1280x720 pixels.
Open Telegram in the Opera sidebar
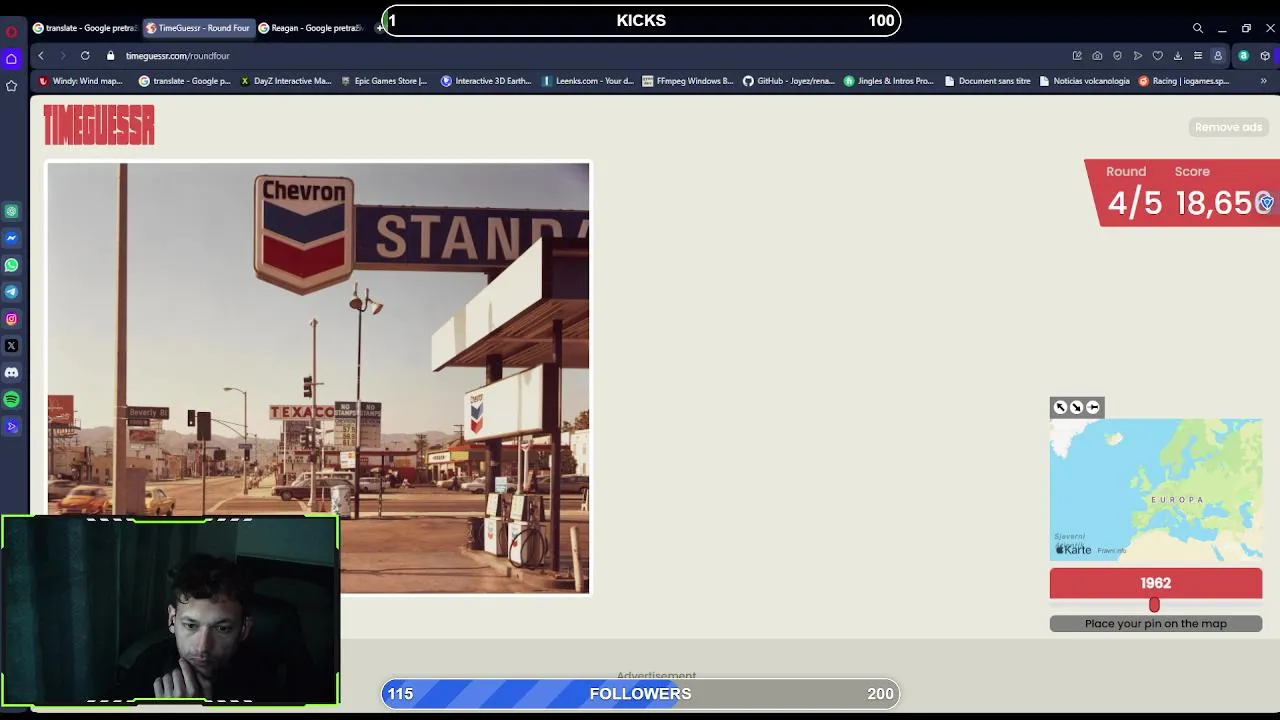[x=12, y=292]
